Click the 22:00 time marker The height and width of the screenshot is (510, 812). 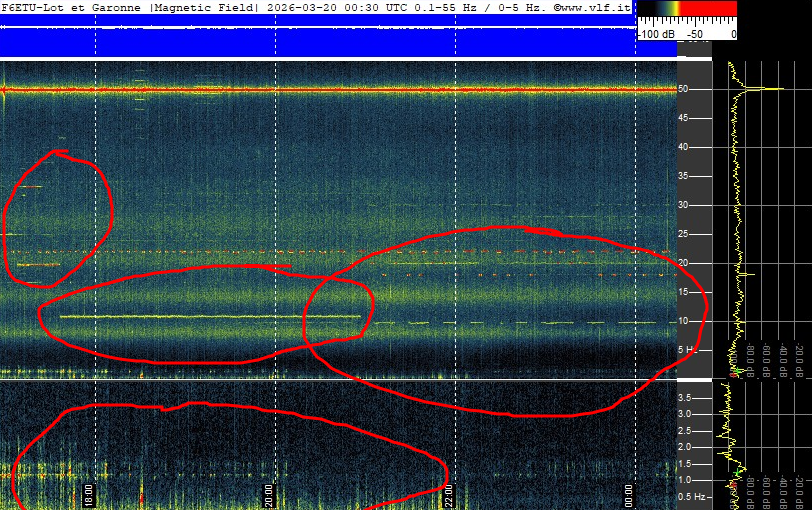[x=449, y=494]
